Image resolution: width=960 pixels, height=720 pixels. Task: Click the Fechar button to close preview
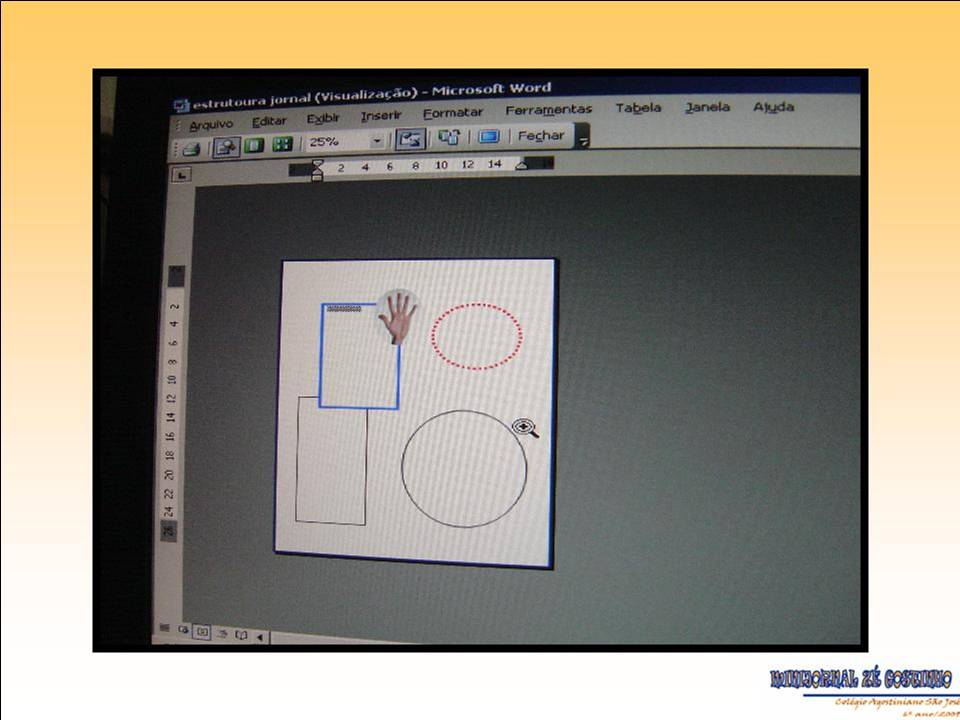point(541,135)
